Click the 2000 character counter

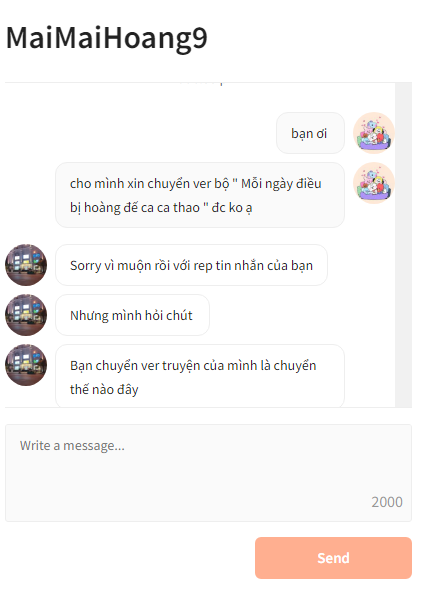point(387,502)
